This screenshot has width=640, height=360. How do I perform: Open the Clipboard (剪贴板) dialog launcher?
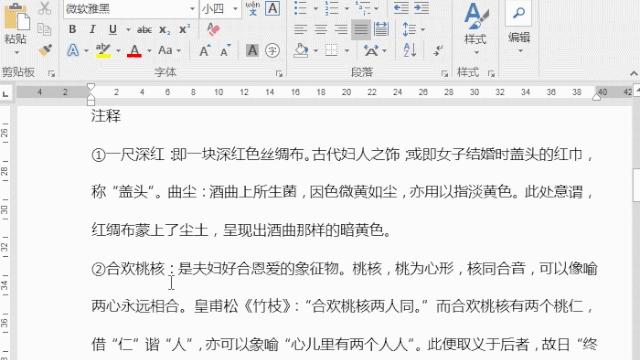51,73
